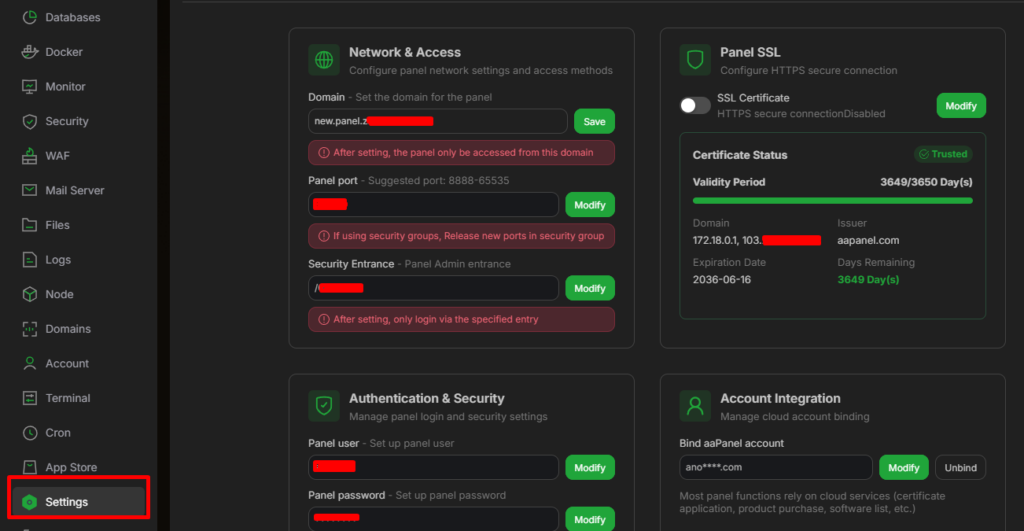This screenshot has width=1024, height=531.
Task: Save the panel domain
Action: pyautogui.click(x=594, y=121)
